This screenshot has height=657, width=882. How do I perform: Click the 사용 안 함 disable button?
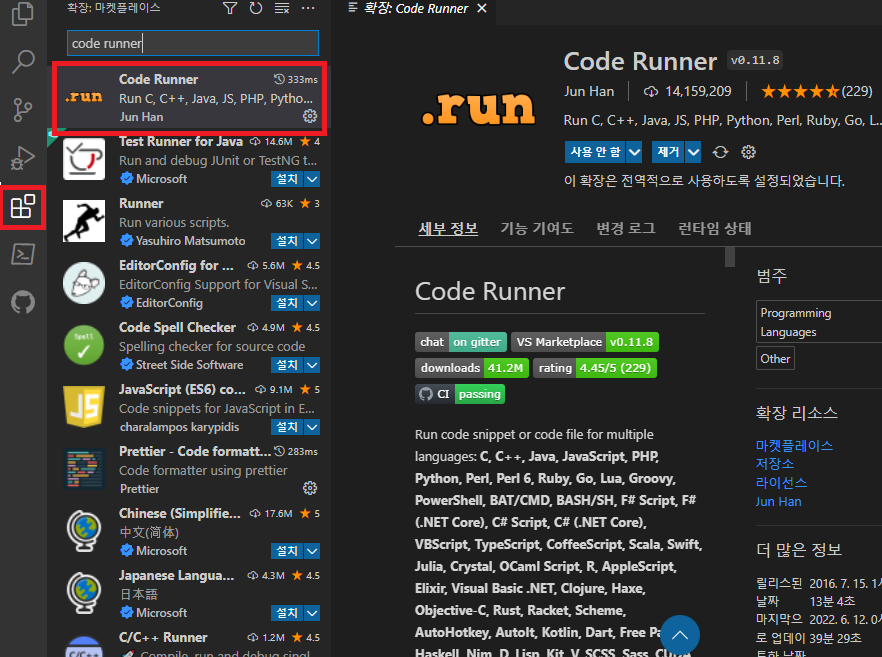(x=595, y=152)
